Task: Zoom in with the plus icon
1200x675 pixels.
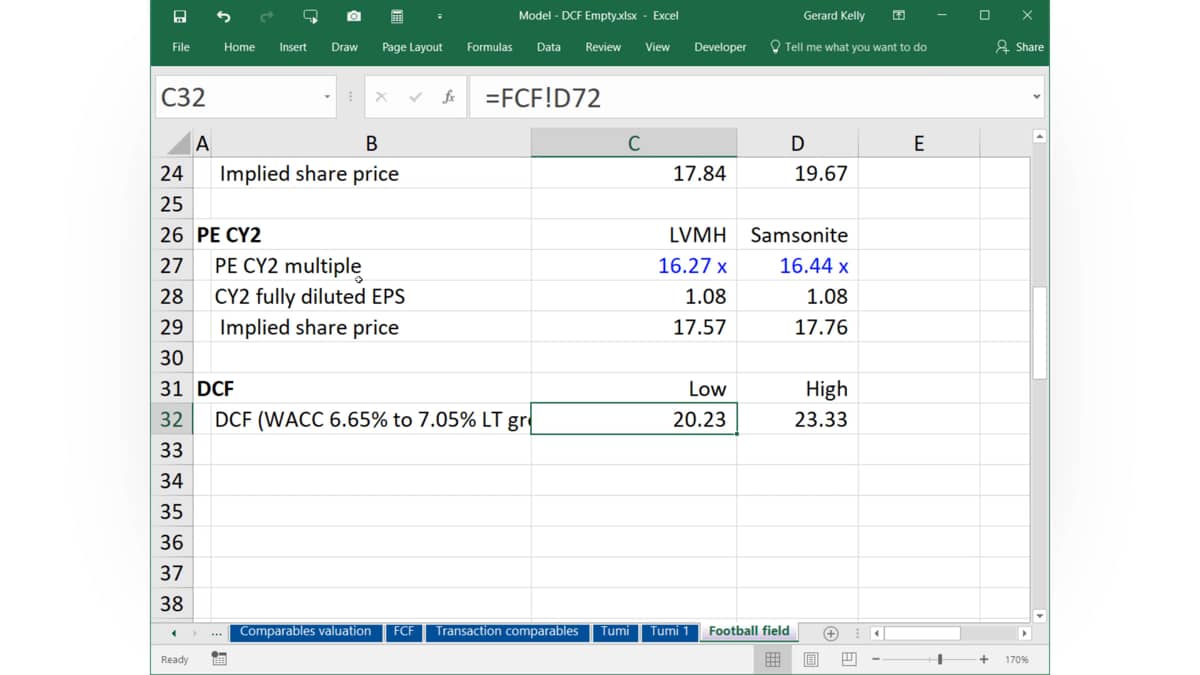Action: pos(984,659)
